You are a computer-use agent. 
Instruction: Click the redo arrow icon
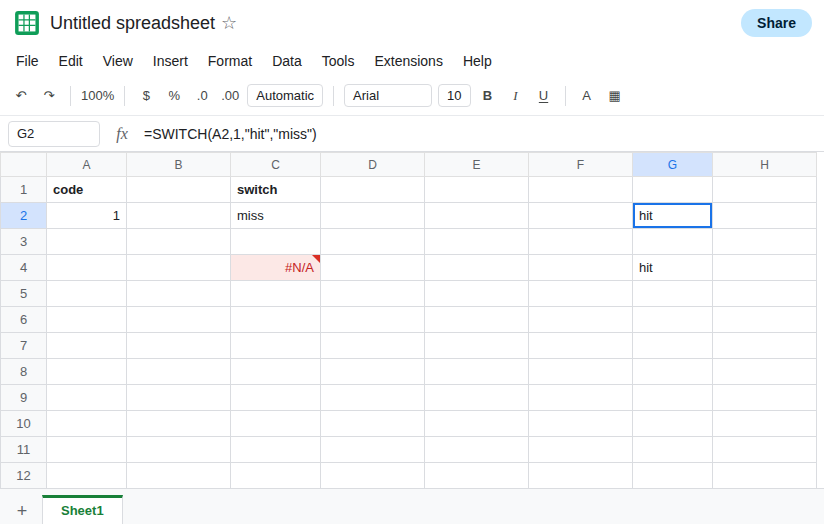coord(49,95)
